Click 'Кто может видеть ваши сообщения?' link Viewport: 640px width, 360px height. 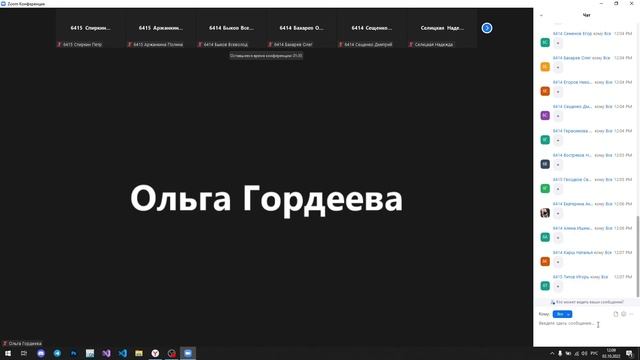point(587,302)
